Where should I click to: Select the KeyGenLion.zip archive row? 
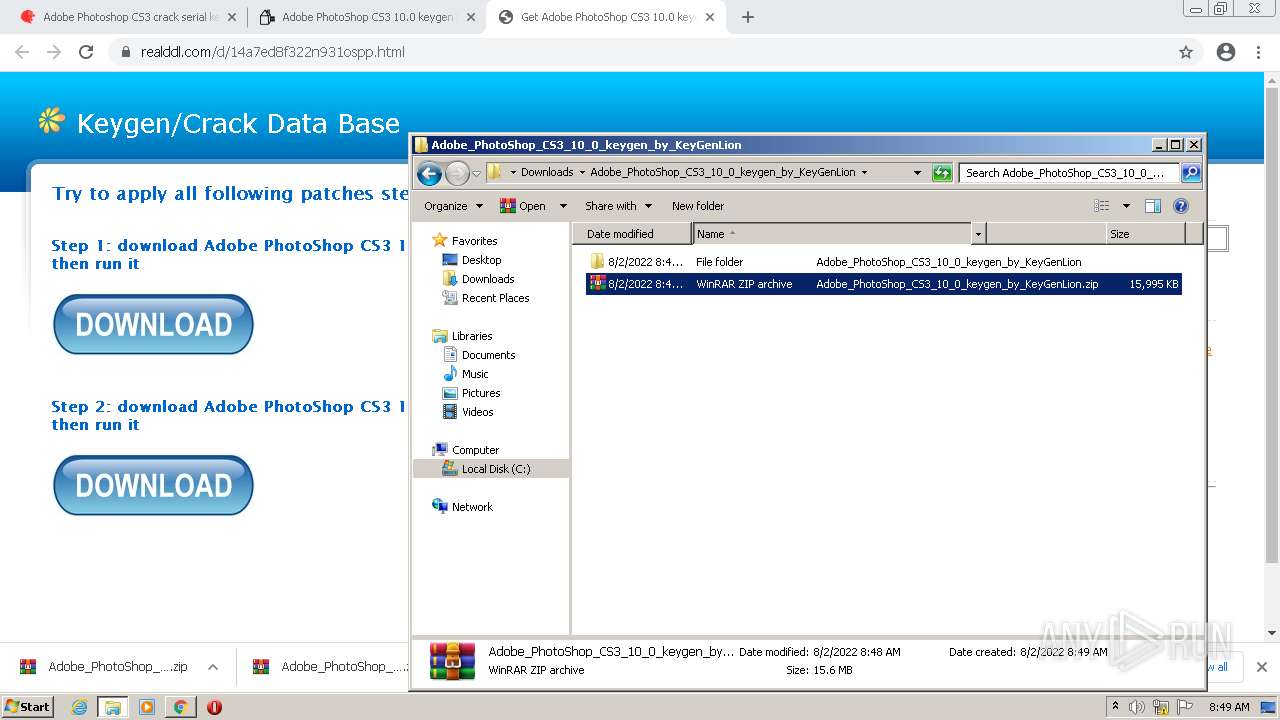(x=883, y=284)
